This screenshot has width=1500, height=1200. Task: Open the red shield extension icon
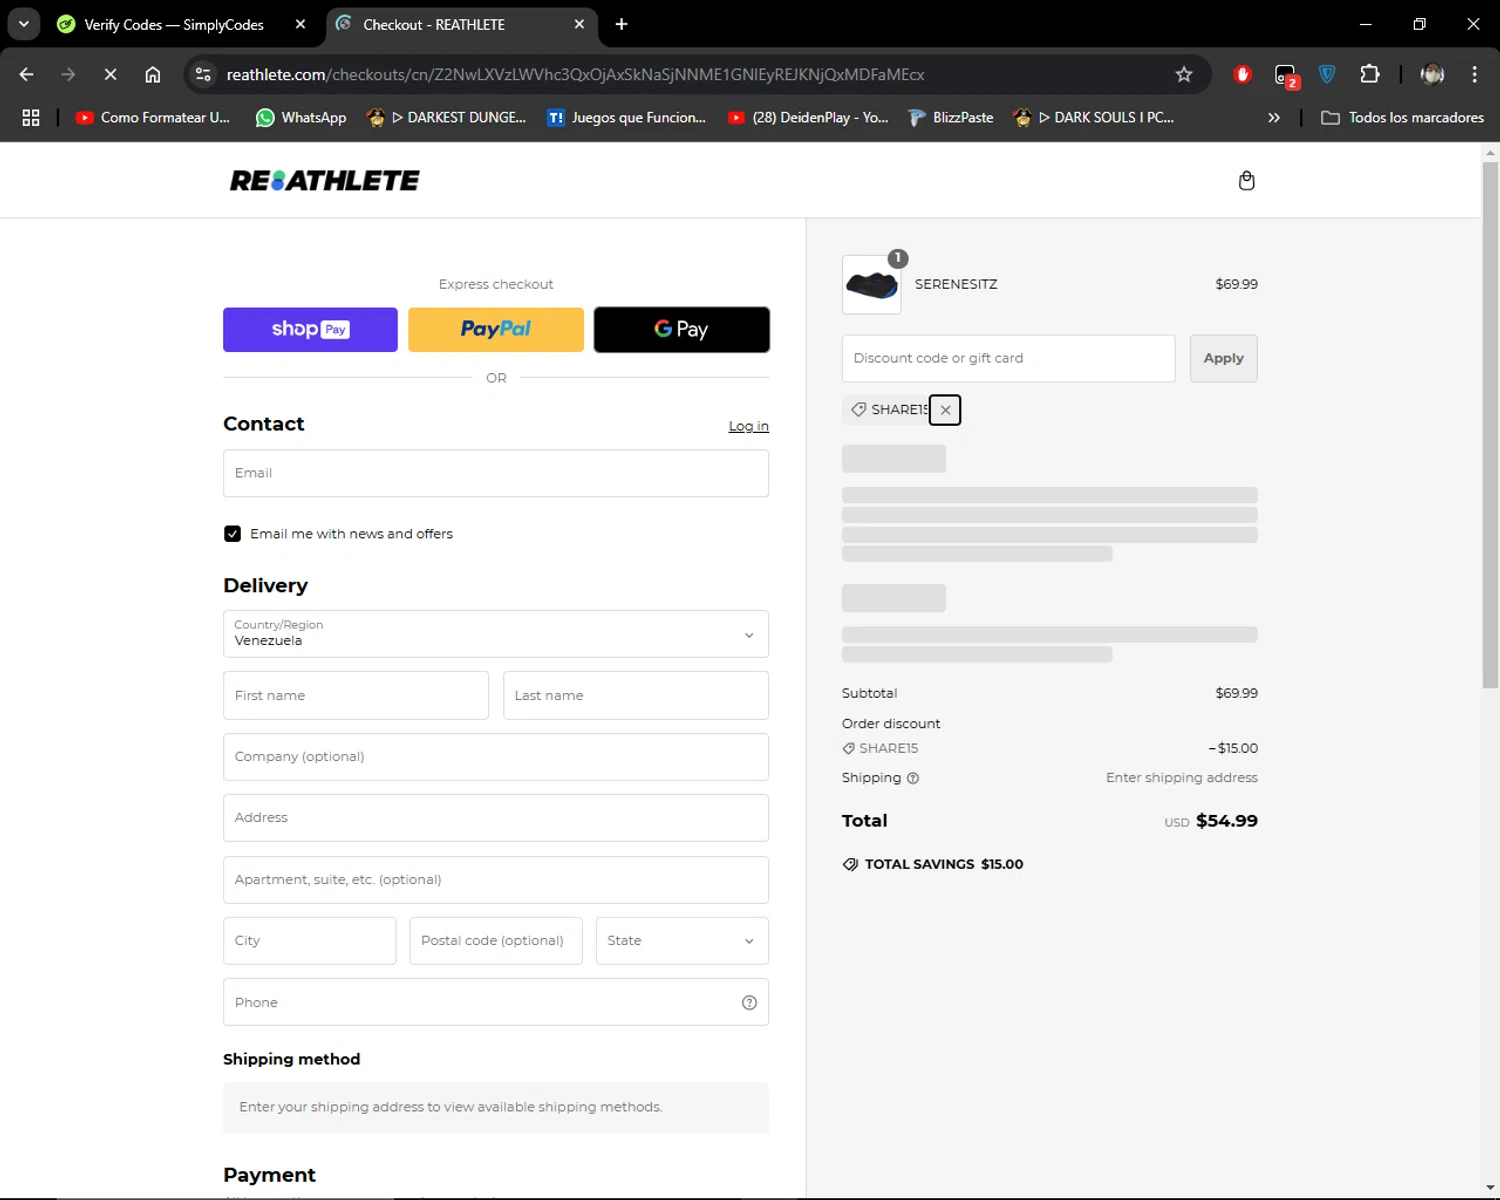(1242, 74)
